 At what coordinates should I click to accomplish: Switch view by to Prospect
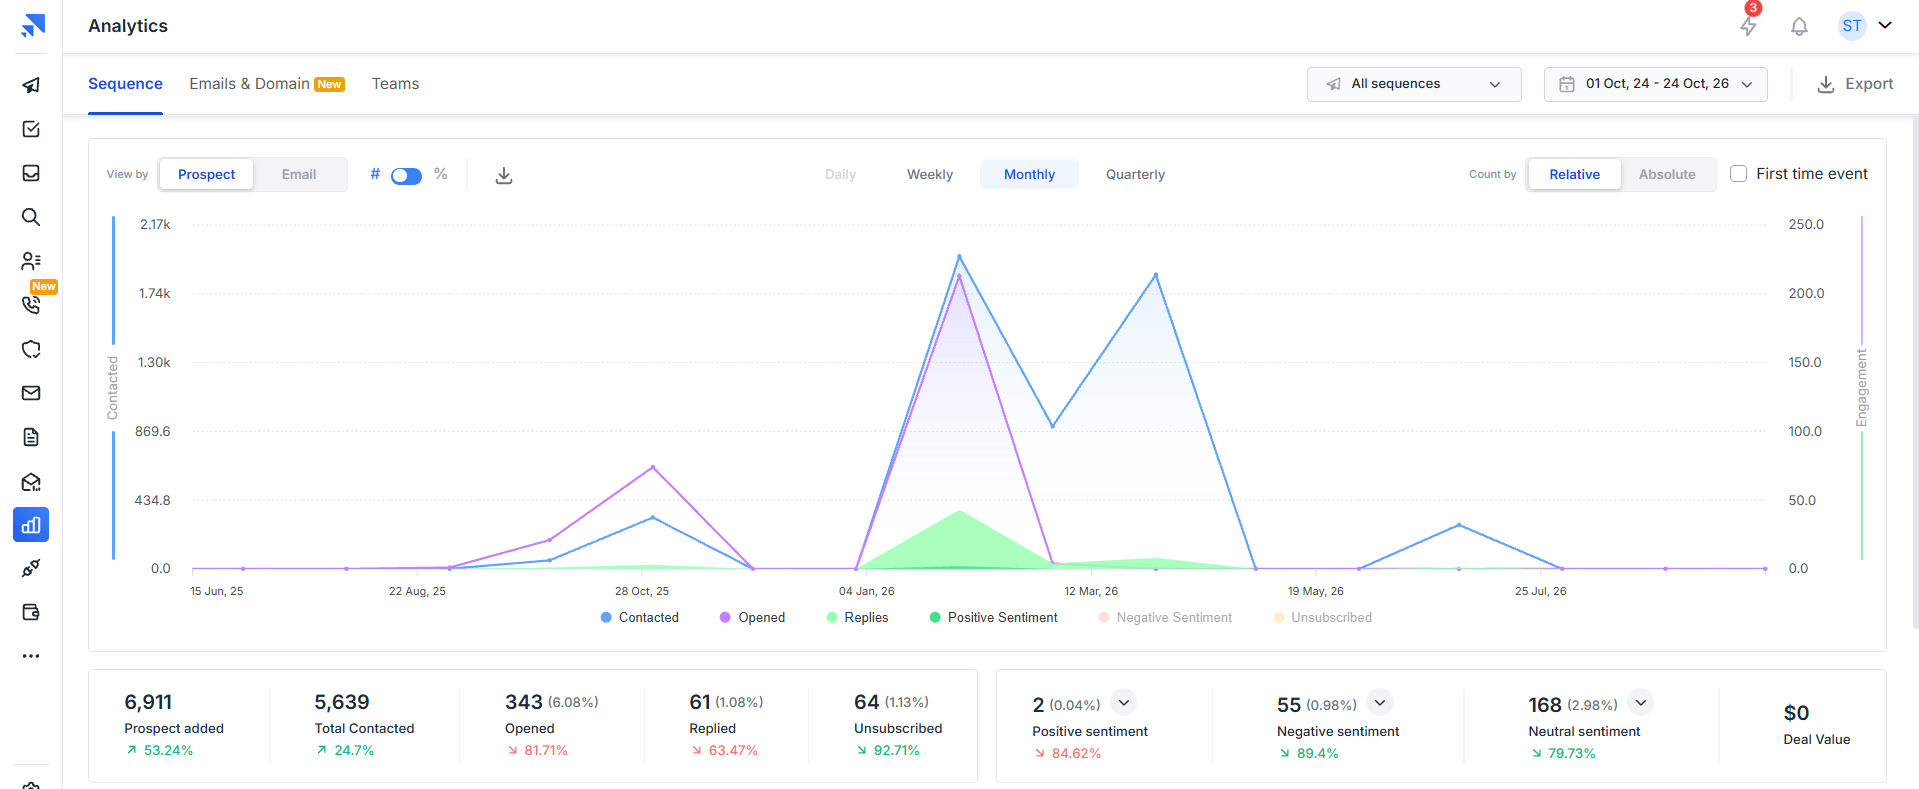[x=207, y=174]
